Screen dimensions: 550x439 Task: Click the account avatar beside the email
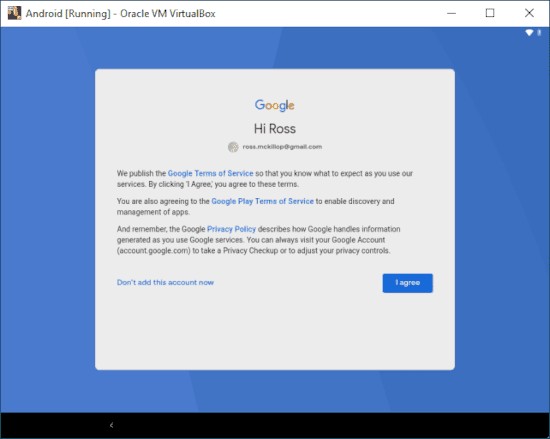tap(233, 147)
